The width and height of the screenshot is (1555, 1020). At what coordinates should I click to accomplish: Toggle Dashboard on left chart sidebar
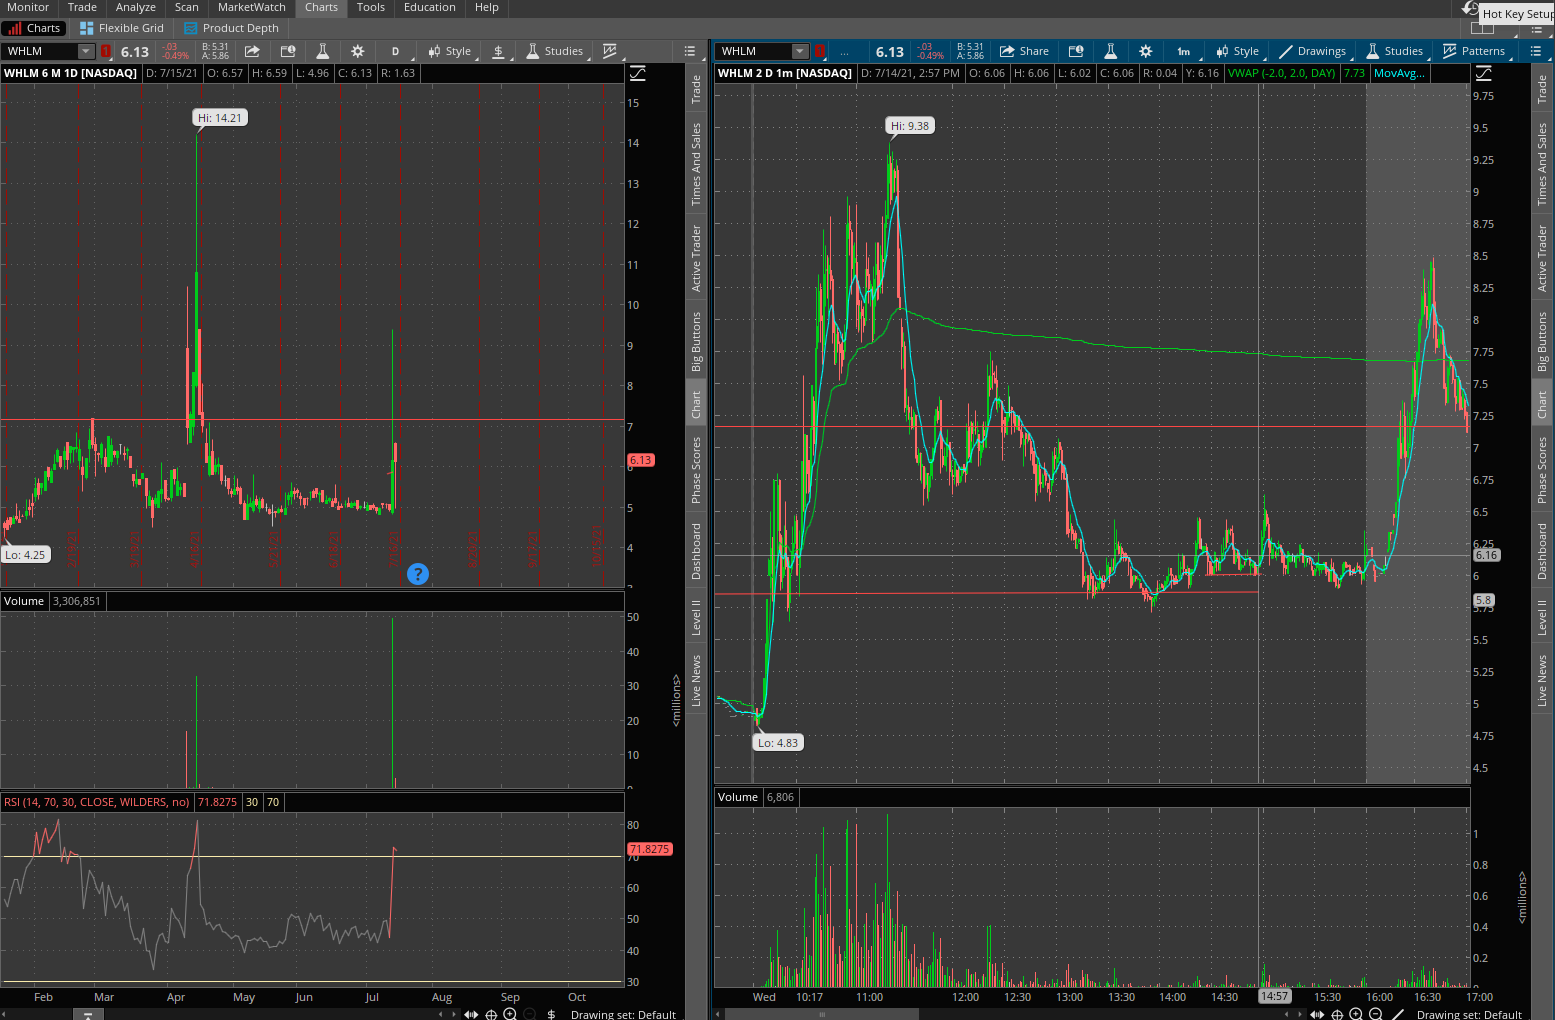[x=696, y=551]
